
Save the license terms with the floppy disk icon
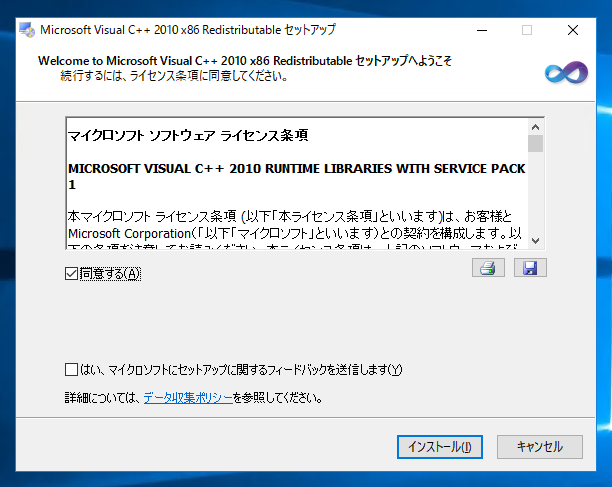(530, 268)
